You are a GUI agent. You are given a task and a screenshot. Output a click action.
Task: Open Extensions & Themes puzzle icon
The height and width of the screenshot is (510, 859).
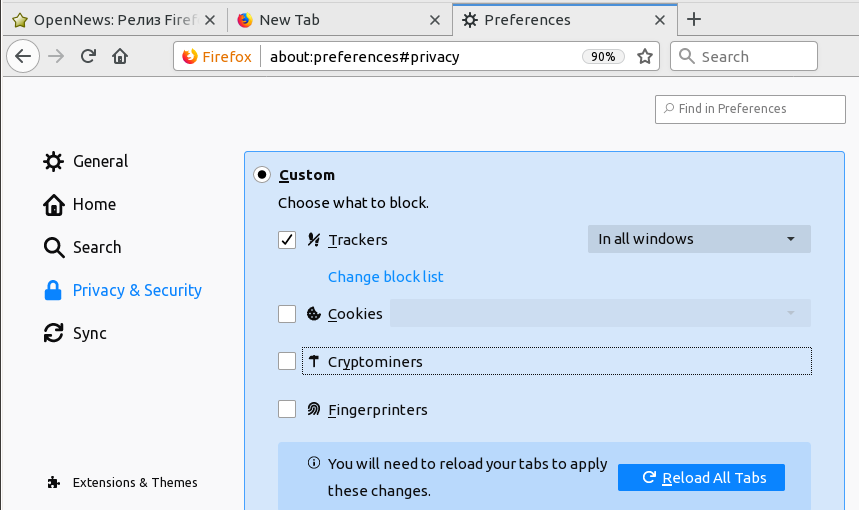[54, 483]
